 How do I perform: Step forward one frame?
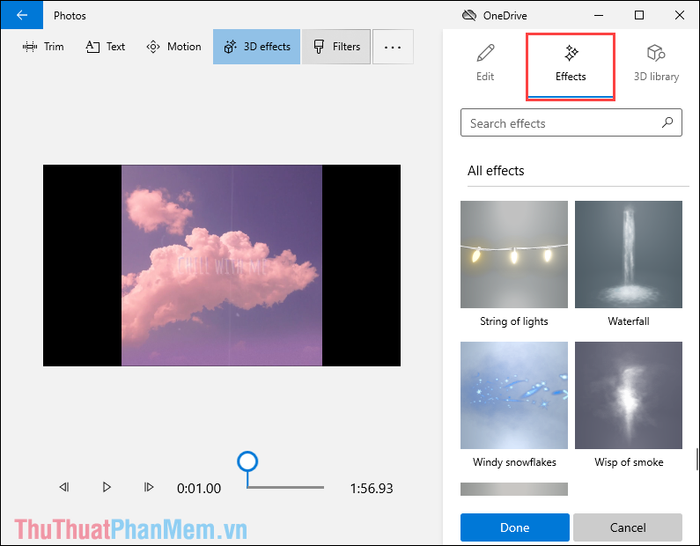[149, 487]
